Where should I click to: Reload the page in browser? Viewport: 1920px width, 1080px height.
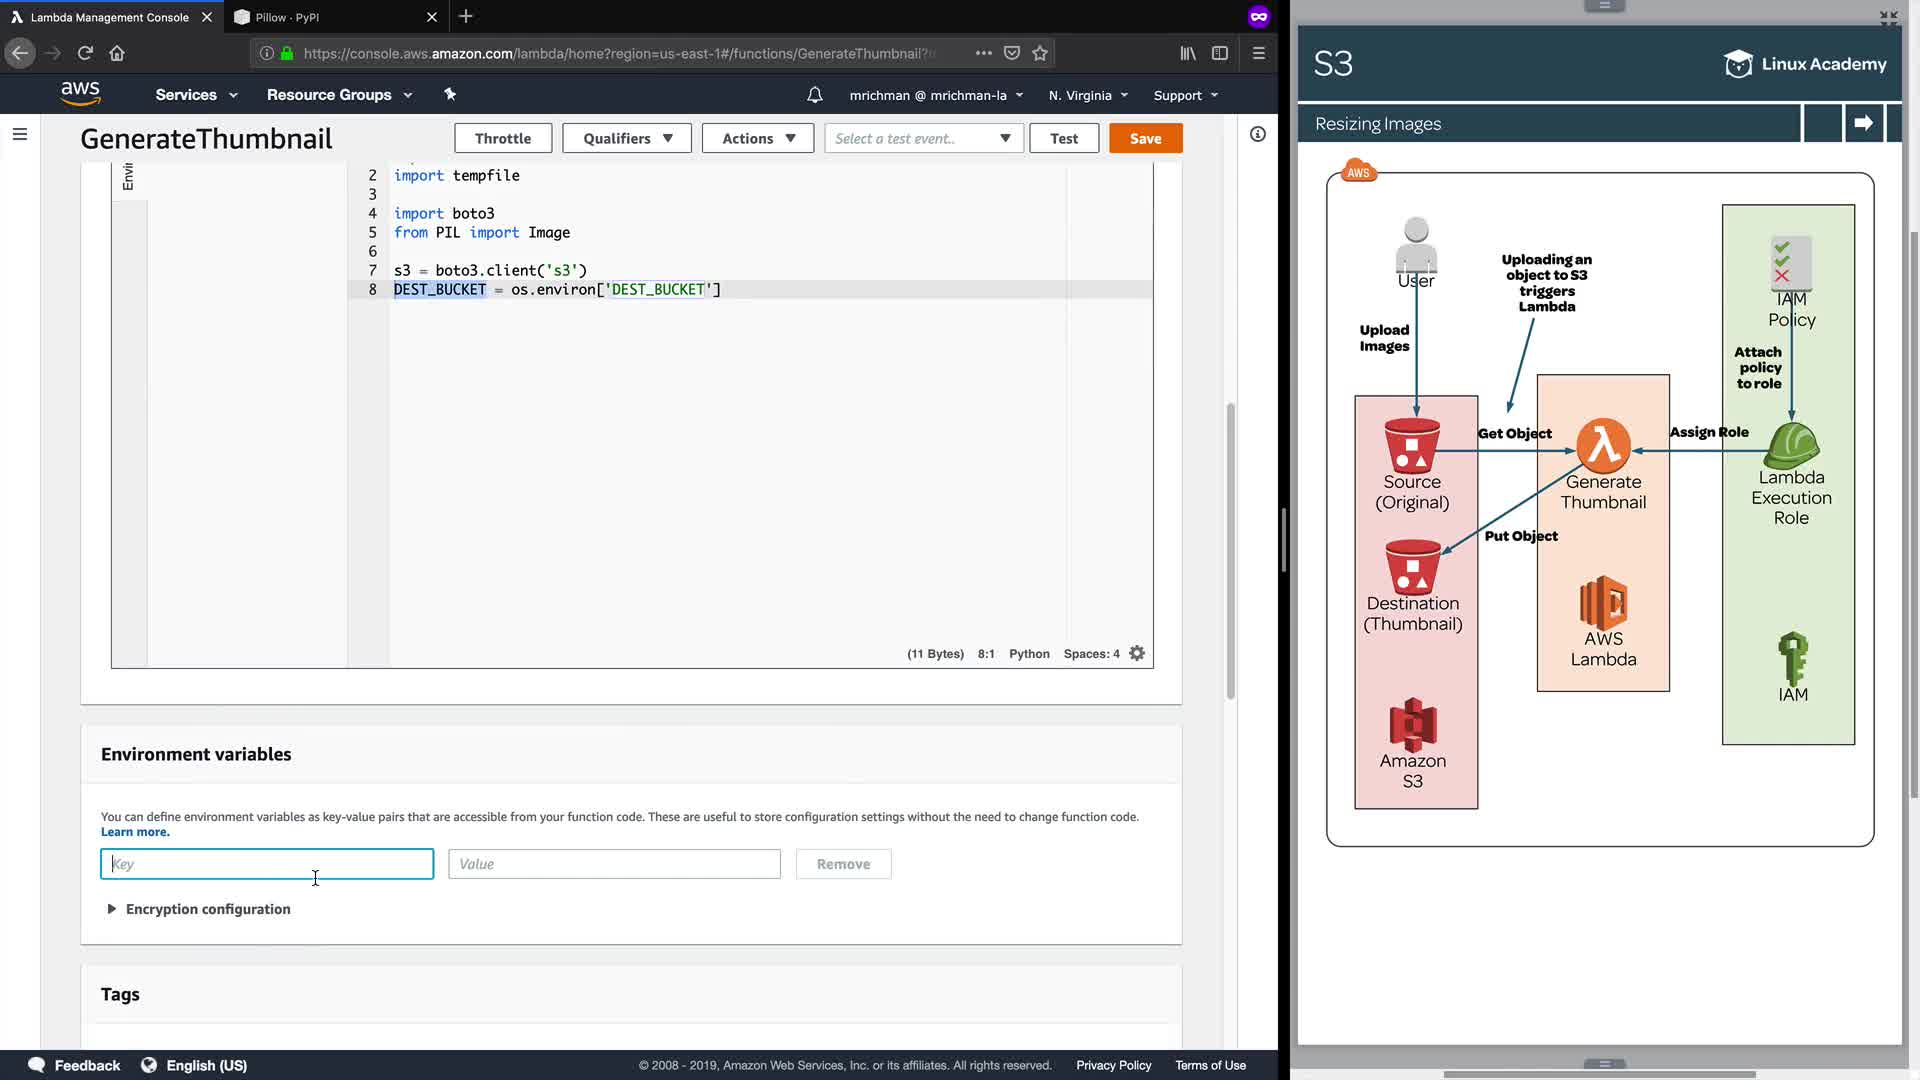pyautogui.click(x=85, y=53)
